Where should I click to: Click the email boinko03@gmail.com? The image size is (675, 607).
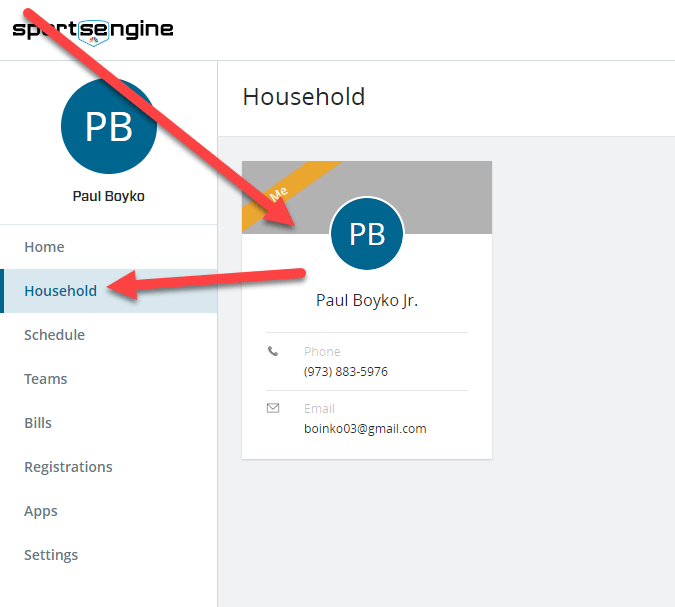(x=365, y=429)
